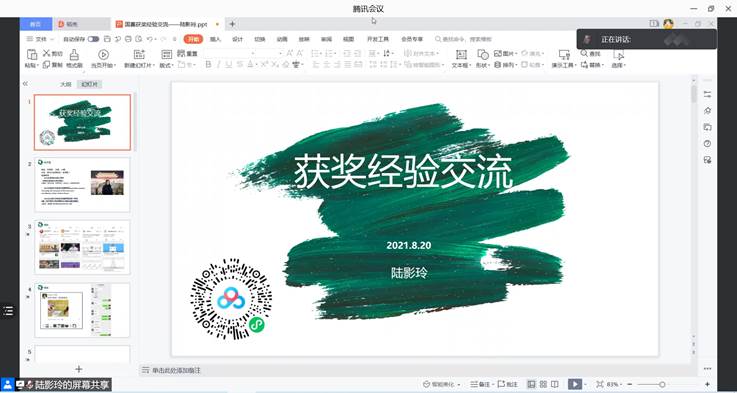Insert a text box via 文本框 icon
This screenshot has width=737, height=393.
[462, 55]
